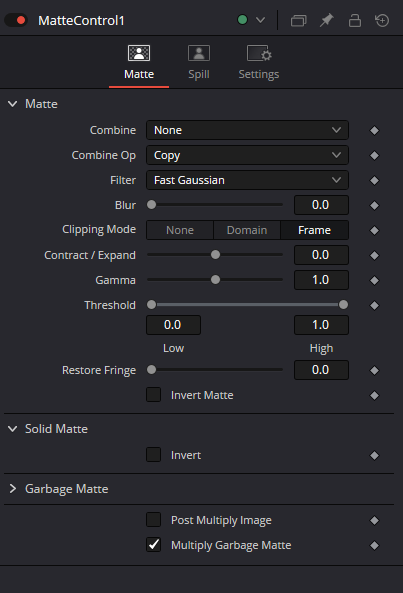Click the Blur keyframe diamond
The width and height of the screenshot is (403, 593).
tap(374, 205)
